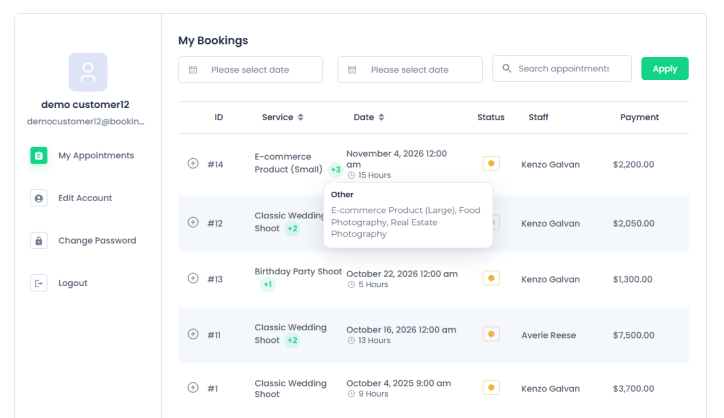Click the $3,700.00 payment amount
Image resolution: width=724 pixels, height=418 pixels.
click(634, 389)
